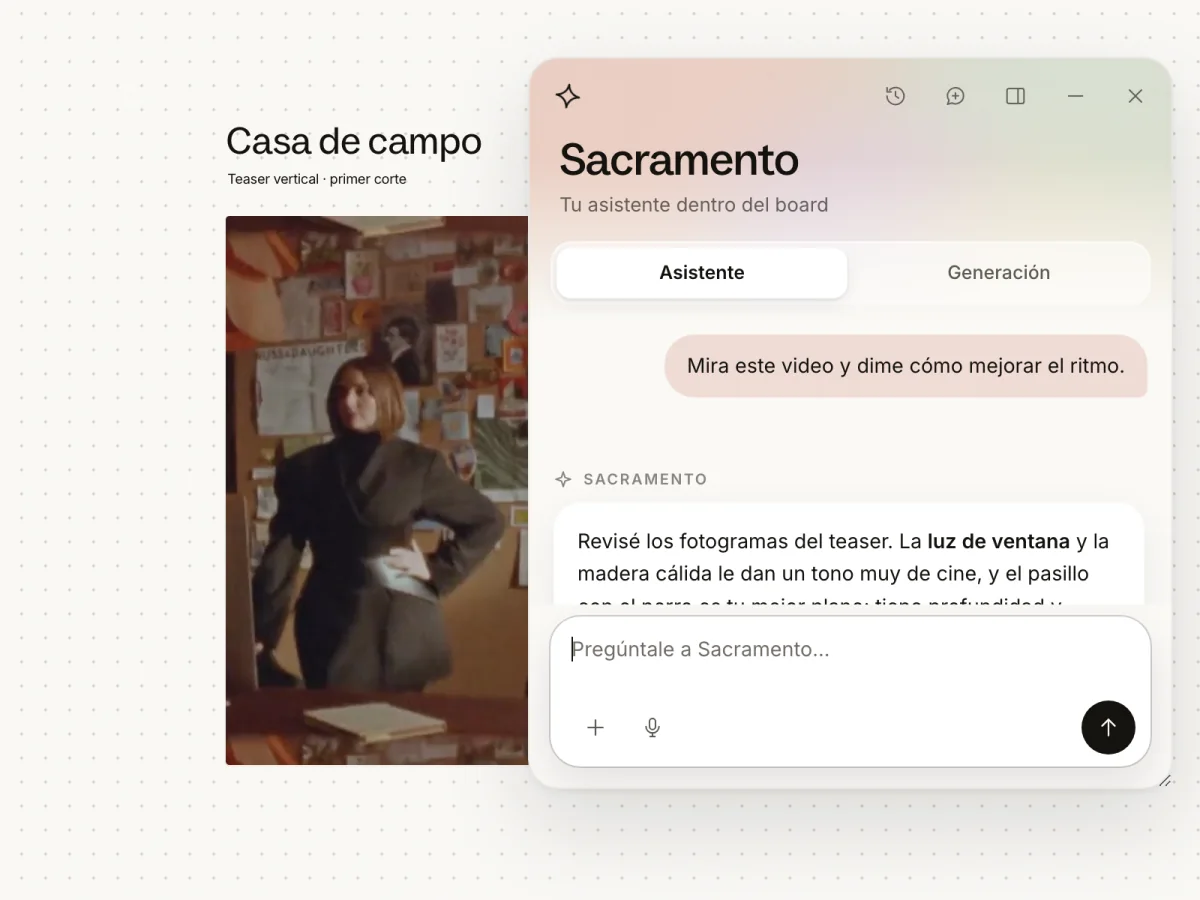The width and height of the screenshot is (1200, 900).
Task: Click the assistant reply mentioning luz de ventana
Action: click(848, 556)
